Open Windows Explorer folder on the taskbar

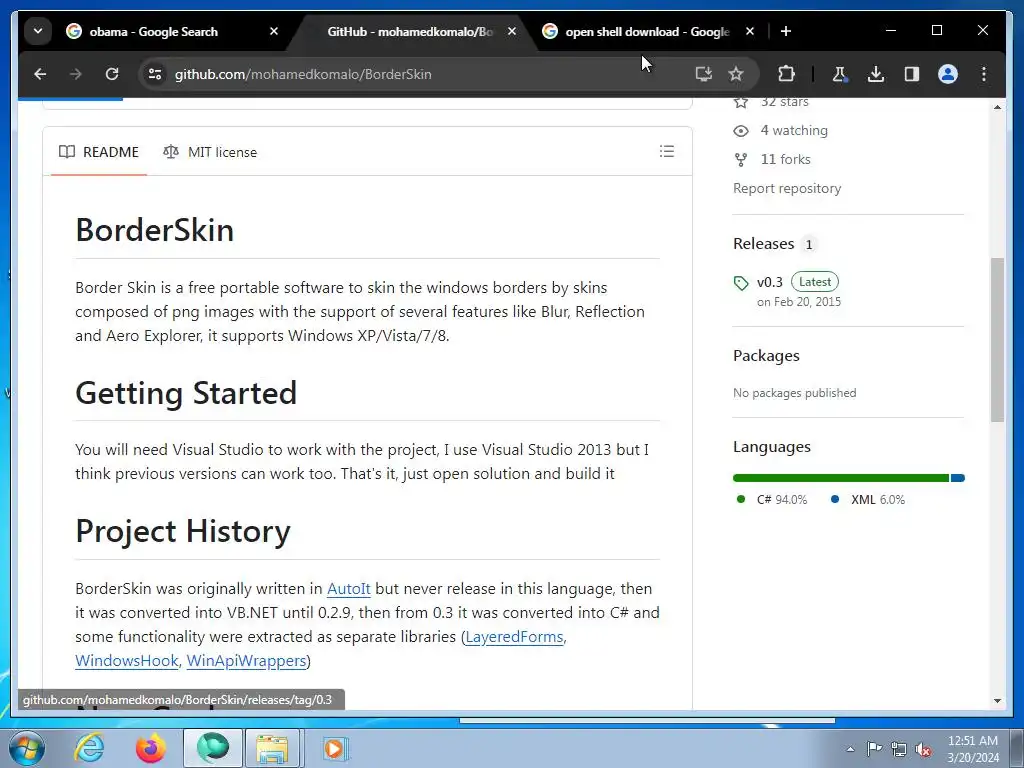[x=272, y=748]
